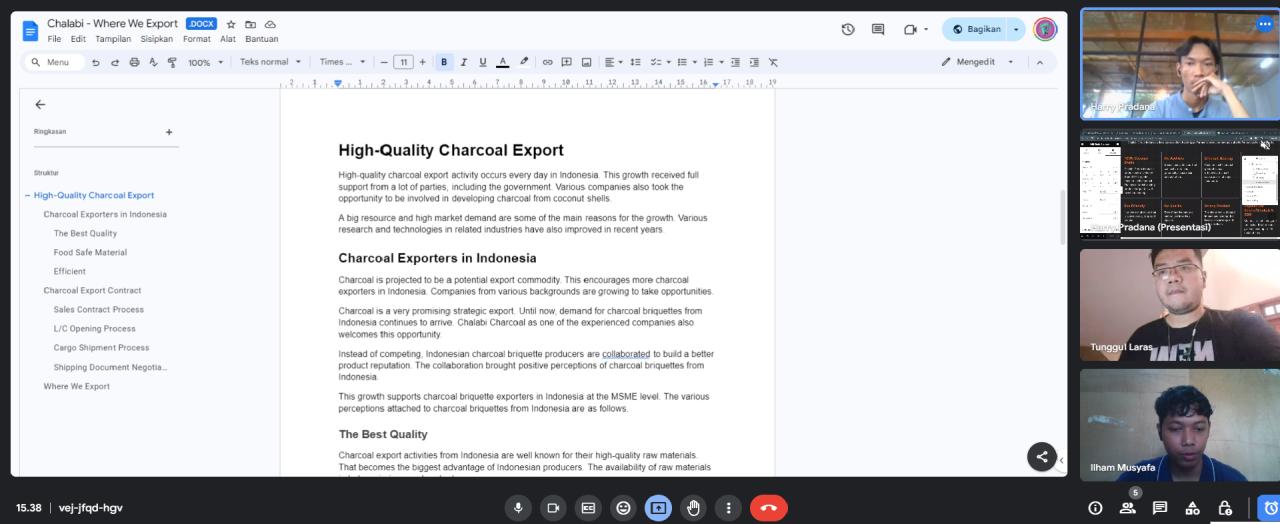Screen dimensions: 1280x524
Task: Open the Mengedit editing mode dropdown
Action: tap(978, 62)
